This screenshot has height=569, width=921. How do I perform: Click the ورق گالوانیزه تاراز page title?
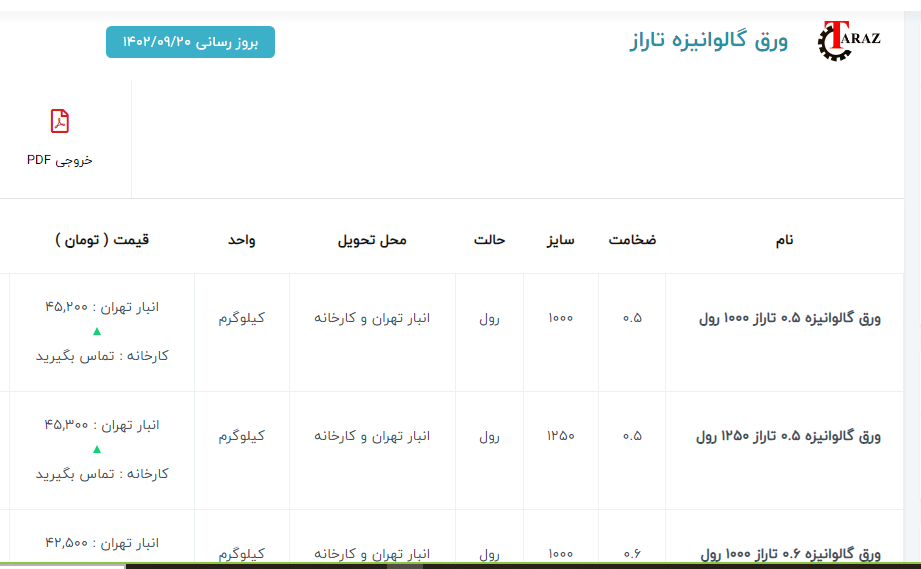click(x=708, y=41)
